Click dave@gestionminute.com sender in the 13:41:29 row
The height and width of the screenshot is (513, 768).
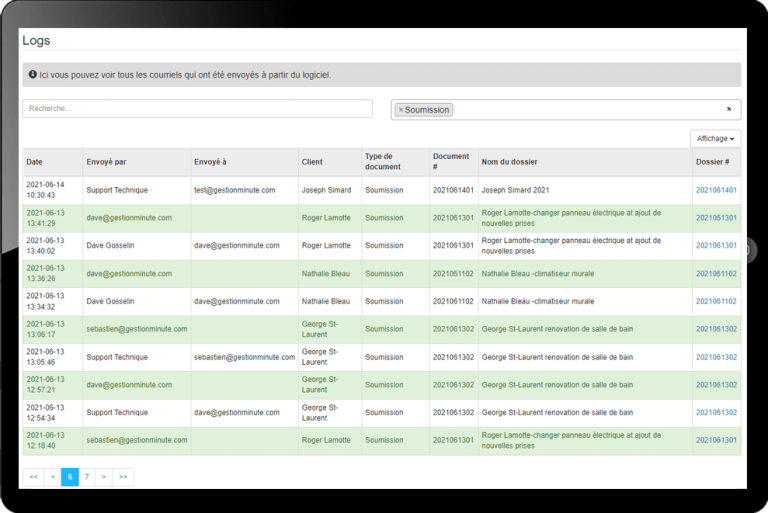coord(129,218)
